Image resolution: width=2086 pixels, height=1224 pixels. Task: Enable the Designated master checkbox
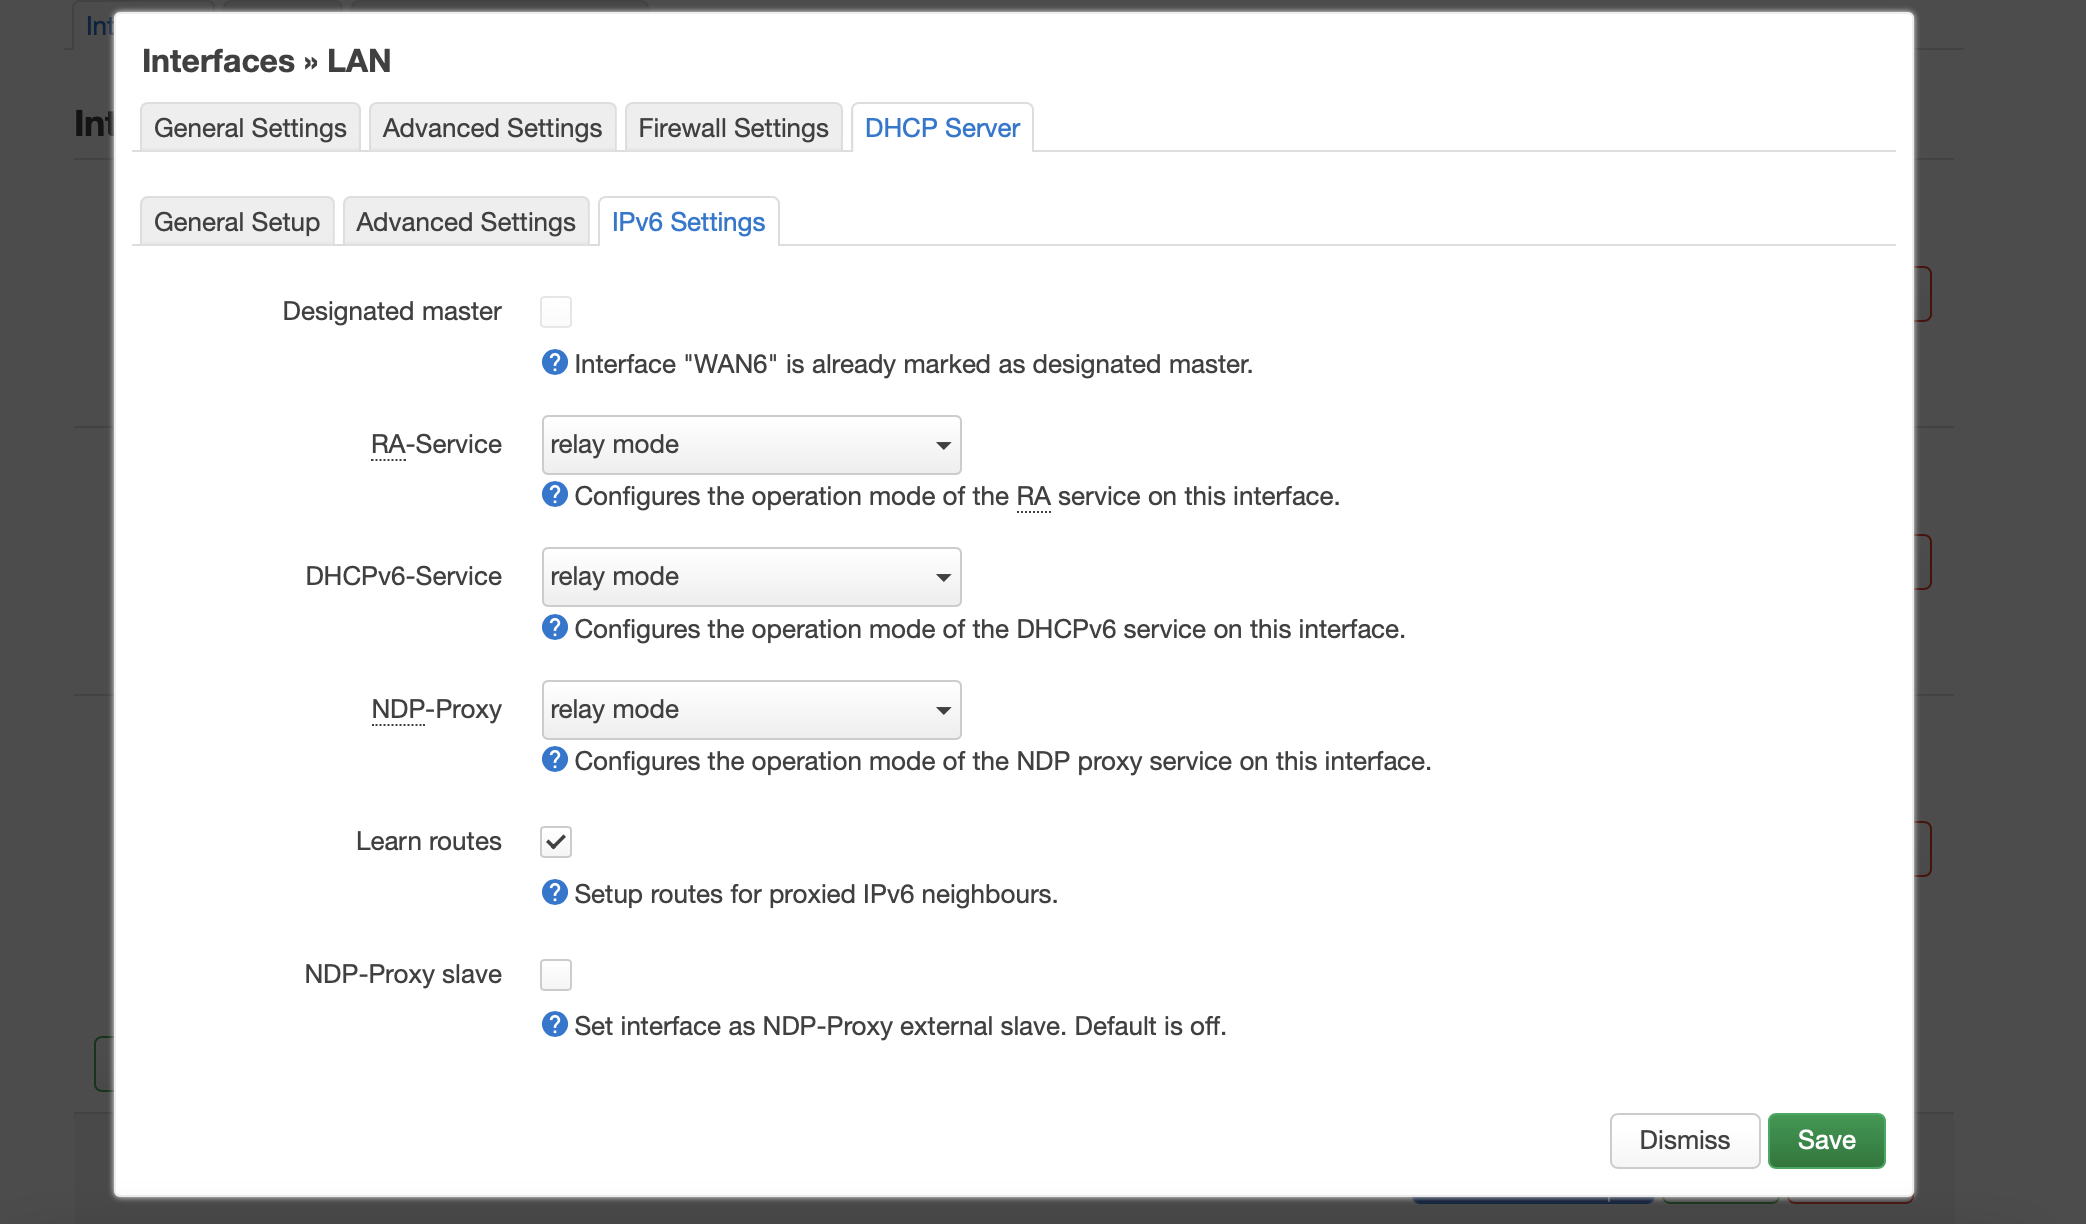(x=556, y=312)
